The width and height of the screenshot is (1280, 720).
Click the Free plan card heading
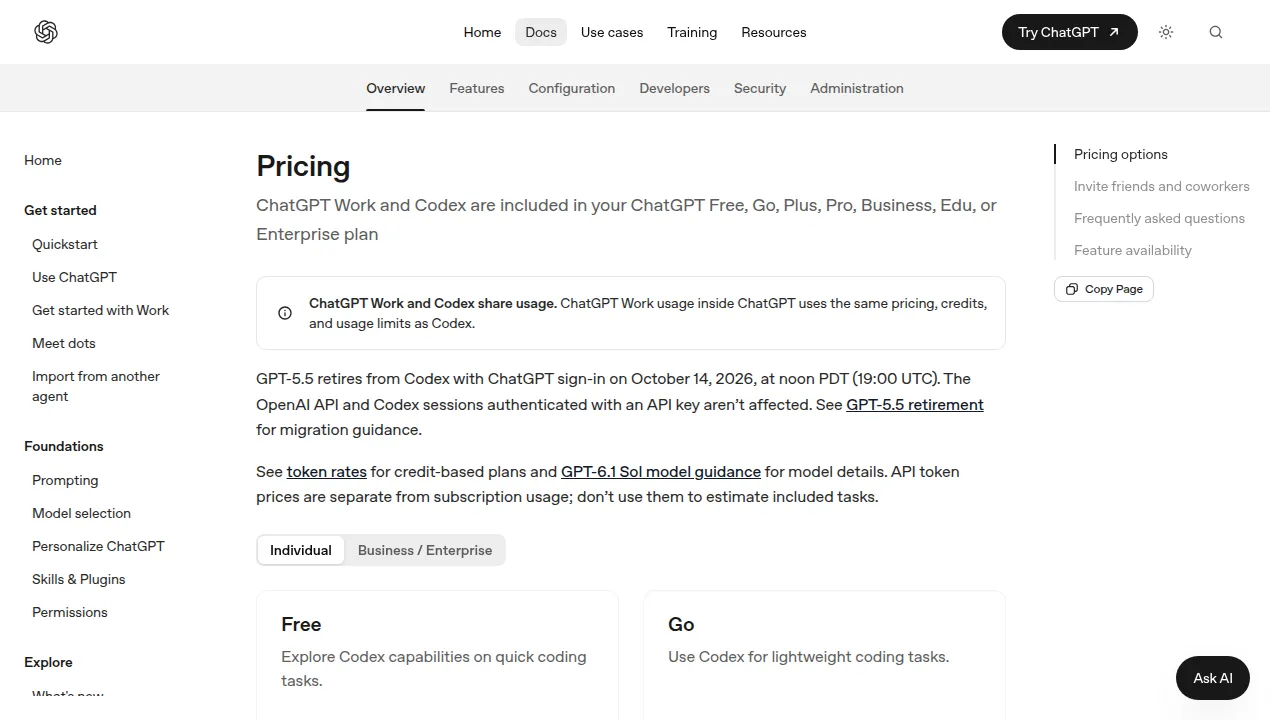pyautogui.click(x=301, y=624)
